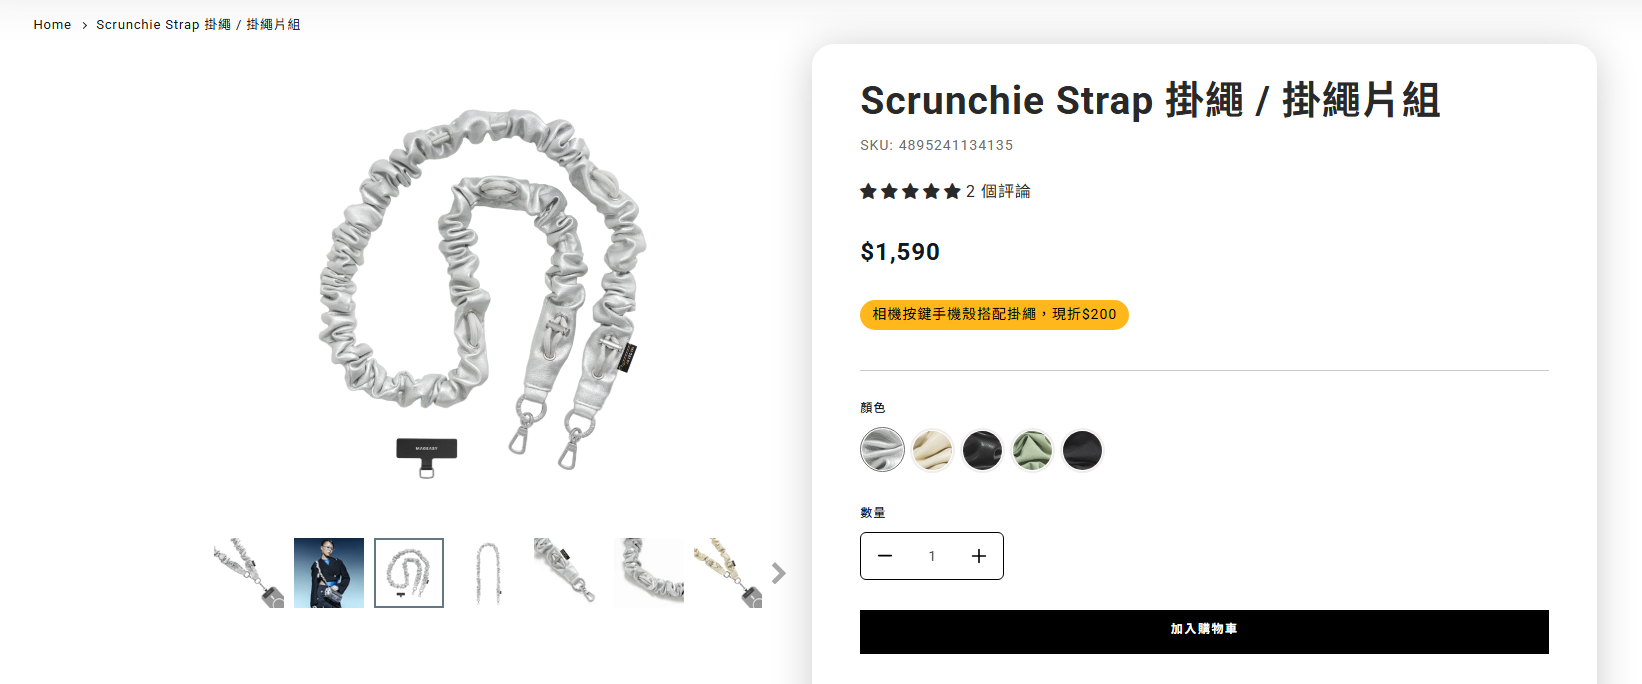Pick the third color swatch (black leather)
Image resolution: width=1642 pixels, height=684 pixels.
tap(982, 450)
